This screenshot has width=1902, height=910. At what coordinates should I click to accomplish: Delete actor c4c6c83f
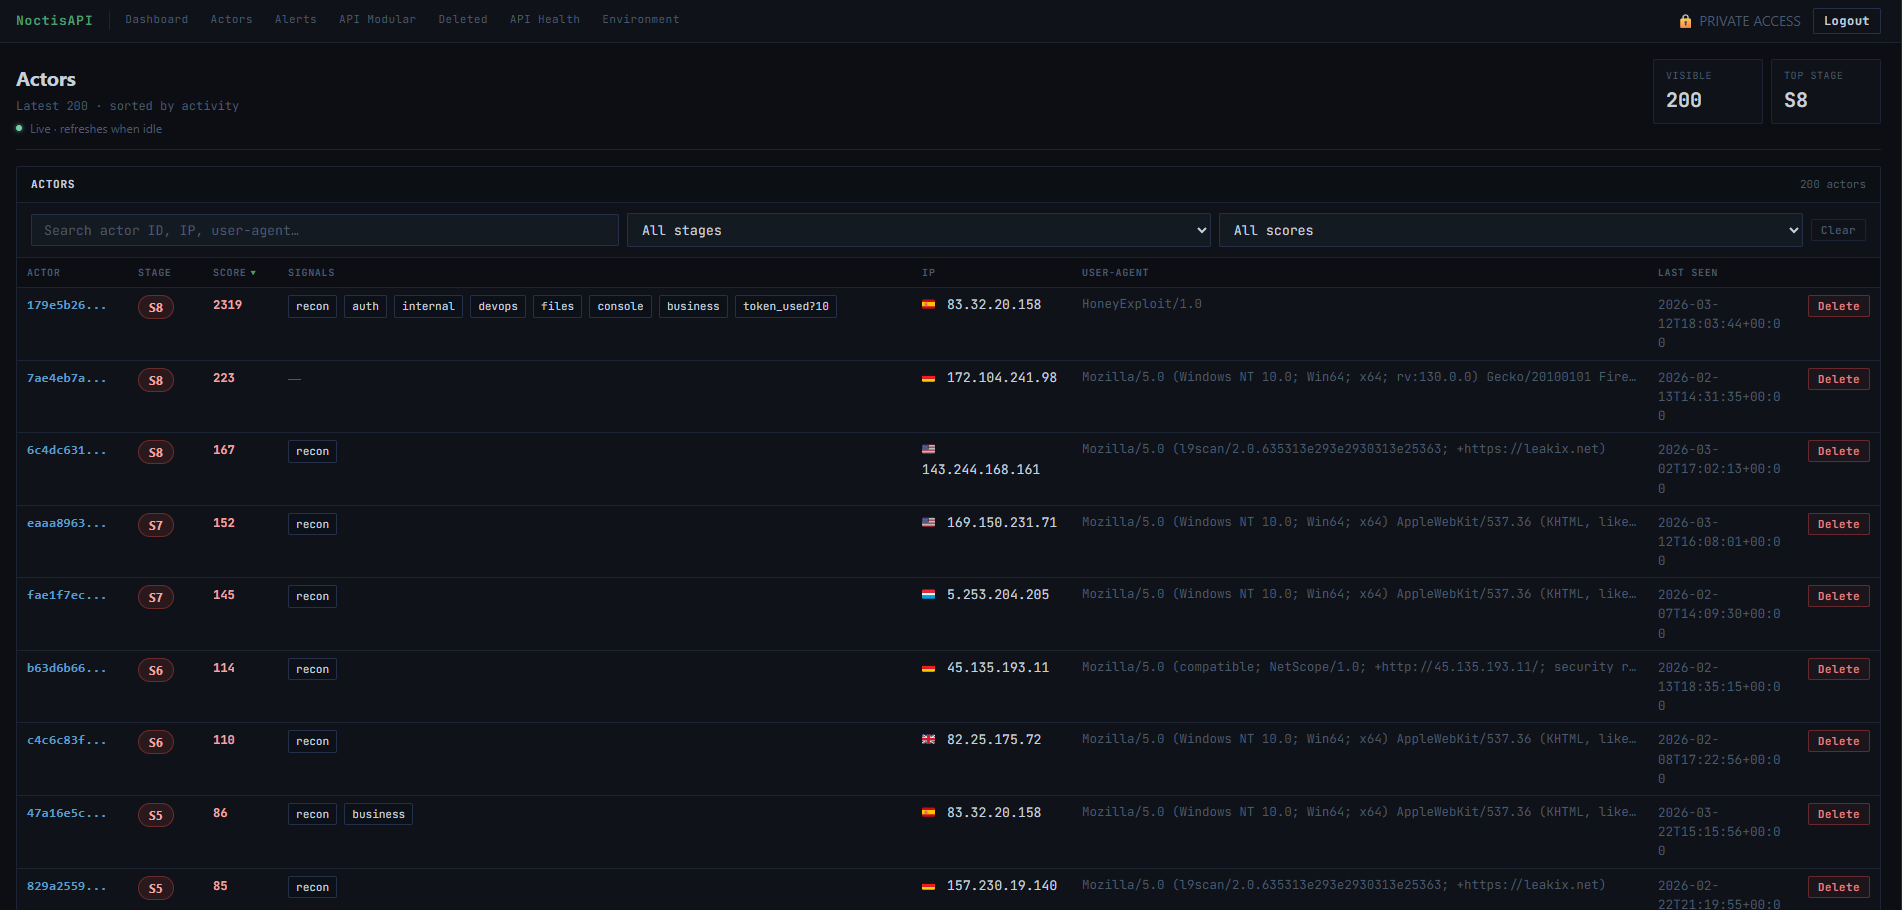(1838, 741)
